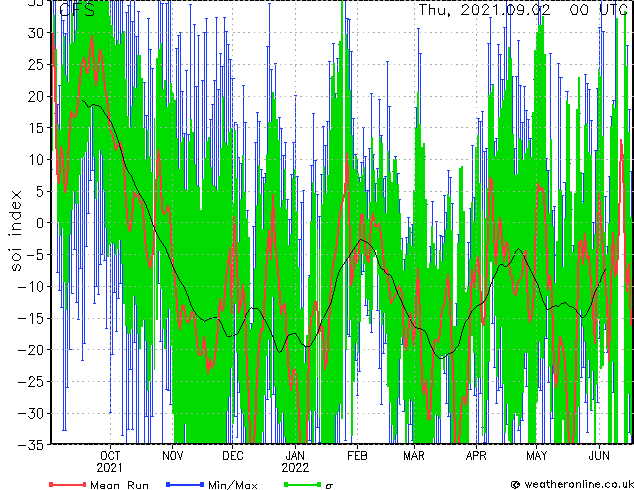Screen dimensions: 634x490
Task: Click the 'soi index' y-axis title
Action: (x=15, y=231)
